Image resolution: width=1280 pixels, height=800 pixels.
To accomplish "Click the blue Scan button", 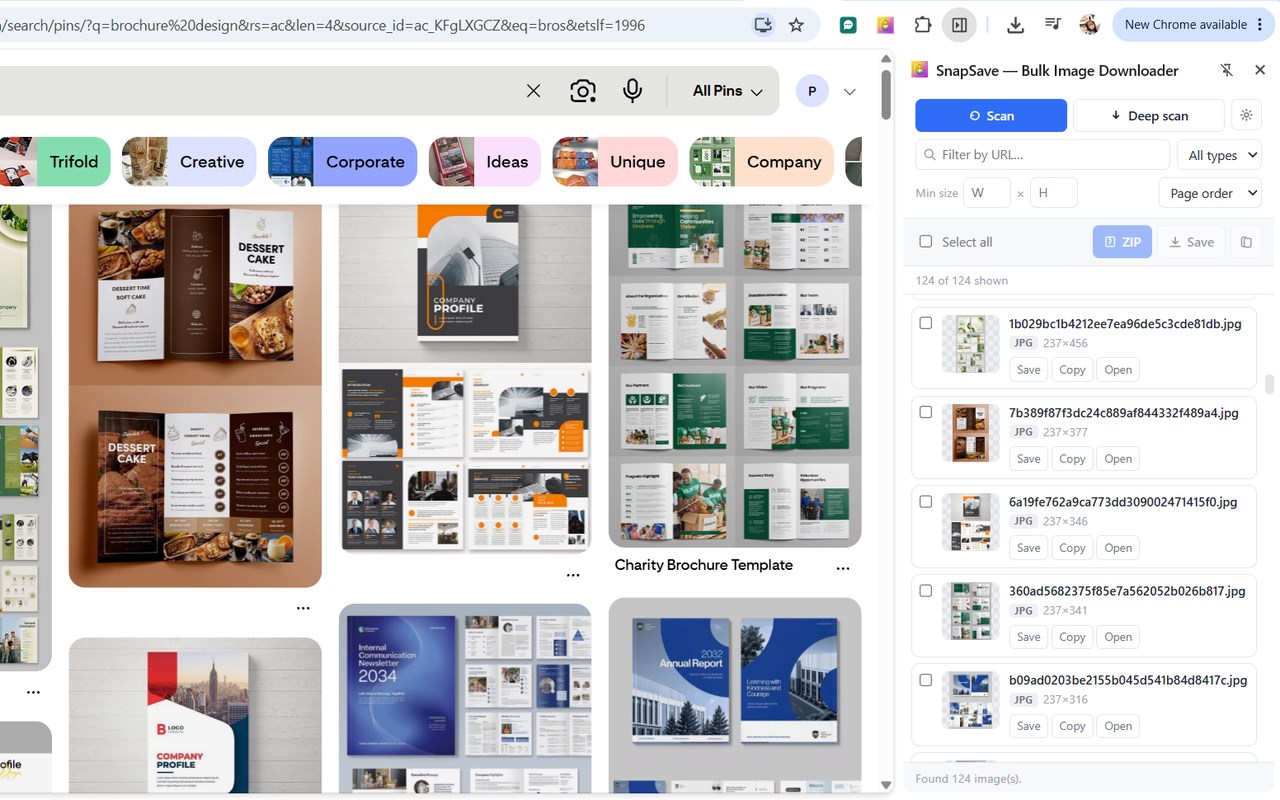I will tap(991, 116).
